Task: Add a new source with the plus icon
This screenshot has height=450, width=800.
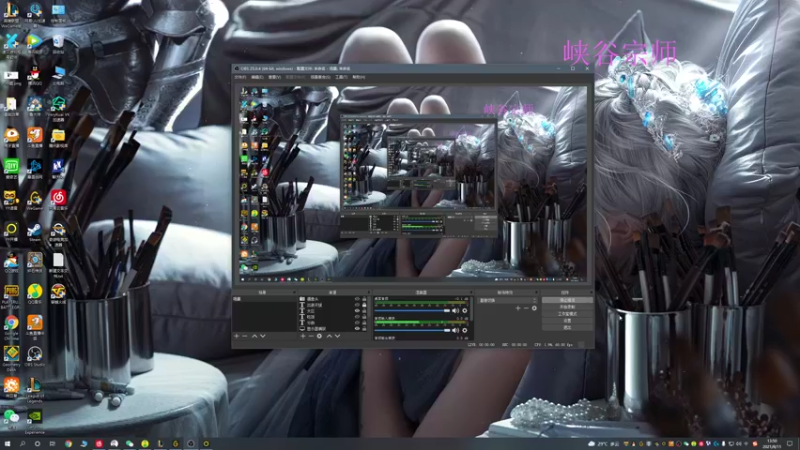Action: [303, 336]
